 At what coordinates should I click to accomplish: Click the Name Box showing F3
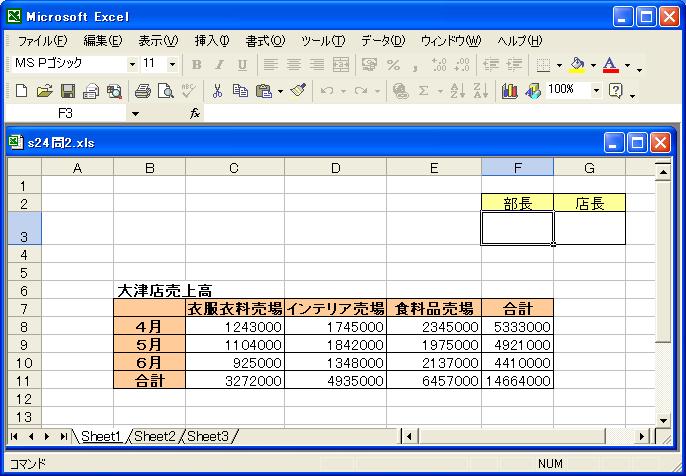click(66, 114)
